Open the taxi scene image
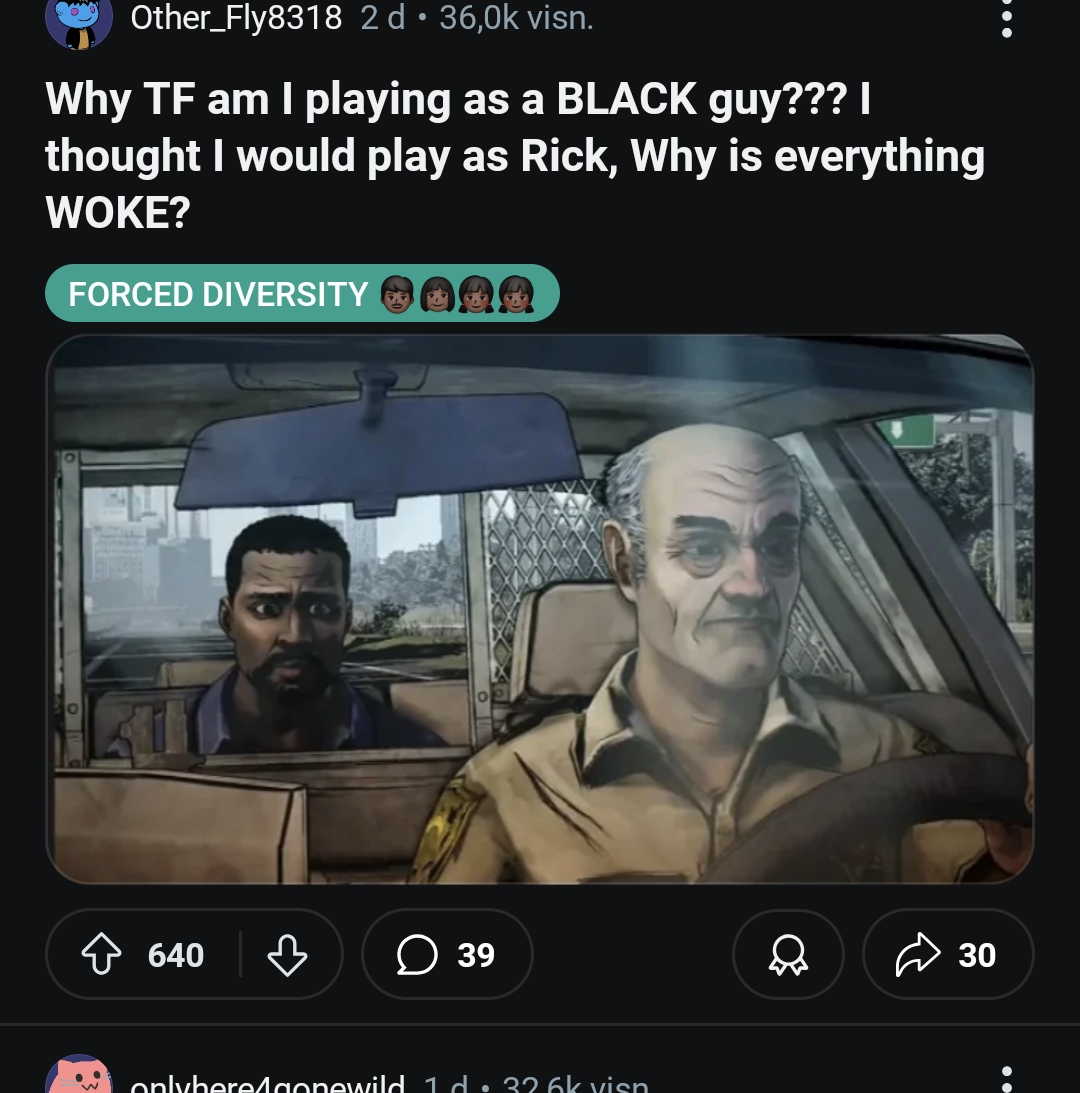 (x=540, y=609)
